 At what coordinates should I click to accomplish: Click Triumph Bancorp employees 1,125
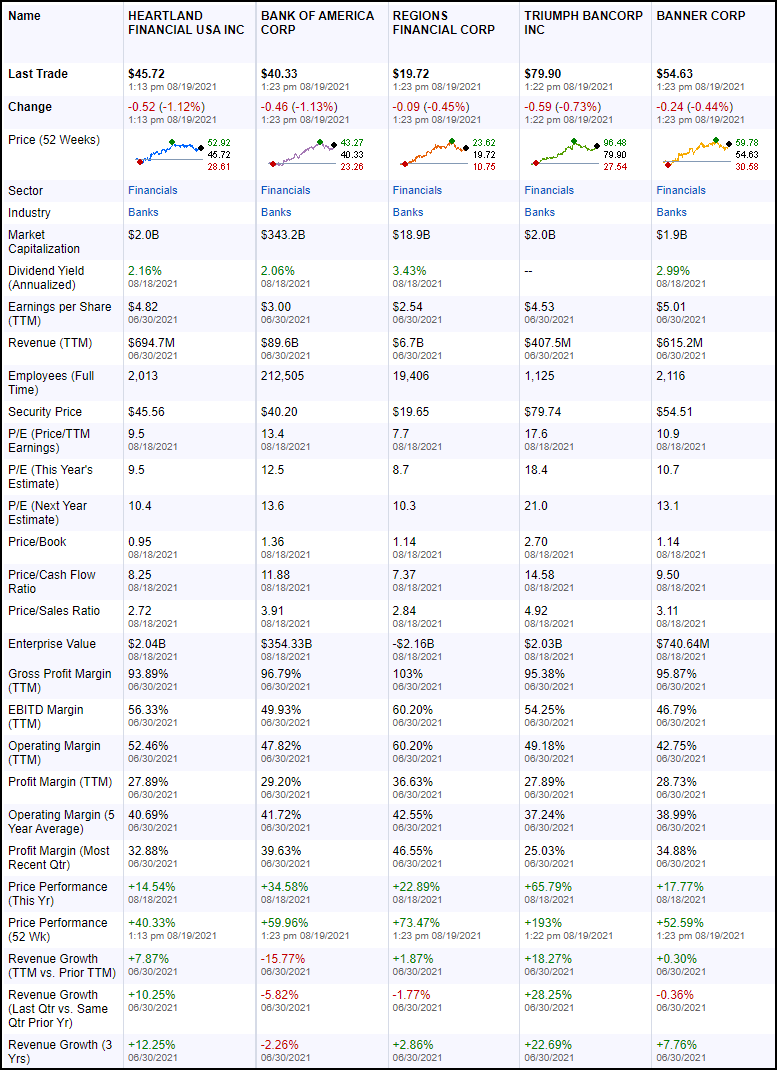point(540,376)
